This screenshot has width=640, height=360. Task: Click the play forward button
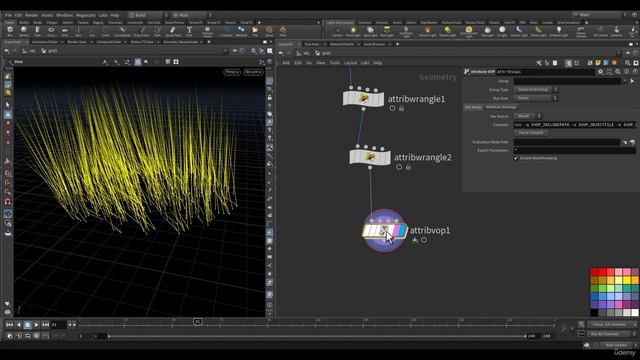pyautogui.click(x=36, y=325)
